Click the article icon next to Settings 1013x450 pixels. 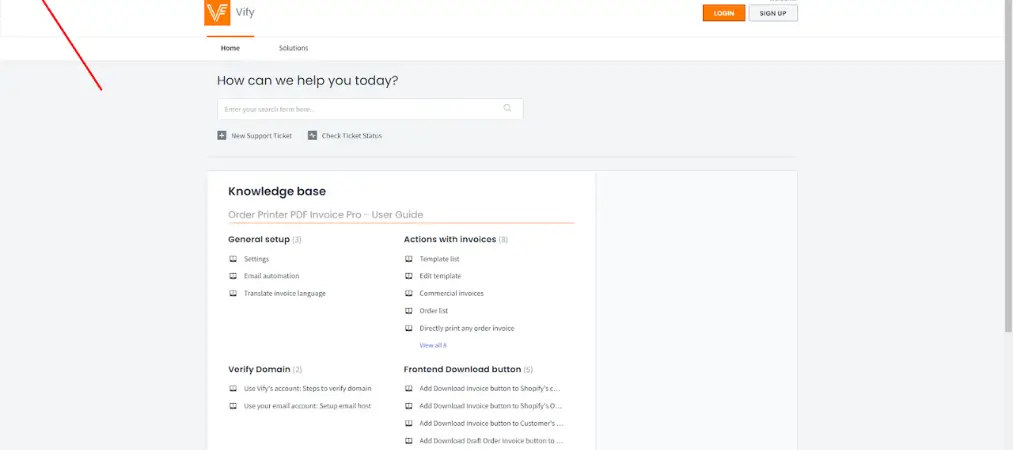click(233, 259)
